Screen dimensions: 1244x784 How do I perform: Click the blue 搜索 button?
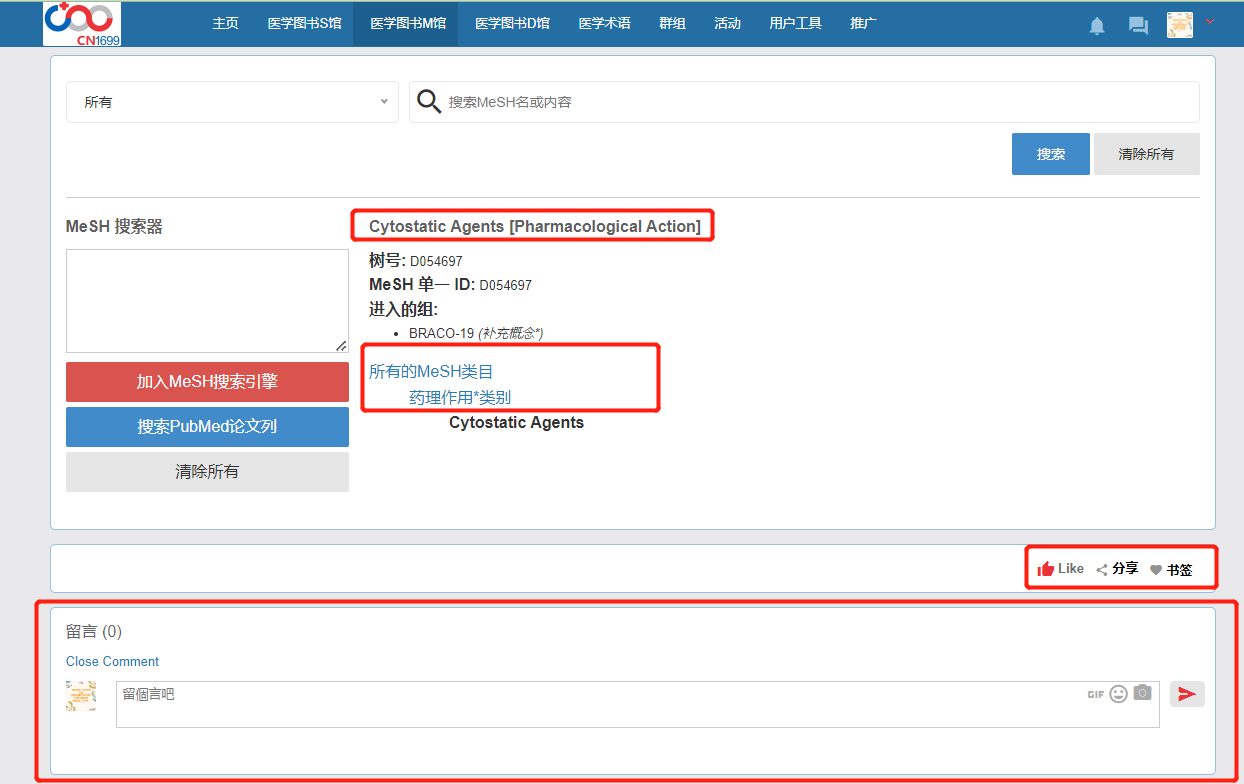pos(1050,154)
